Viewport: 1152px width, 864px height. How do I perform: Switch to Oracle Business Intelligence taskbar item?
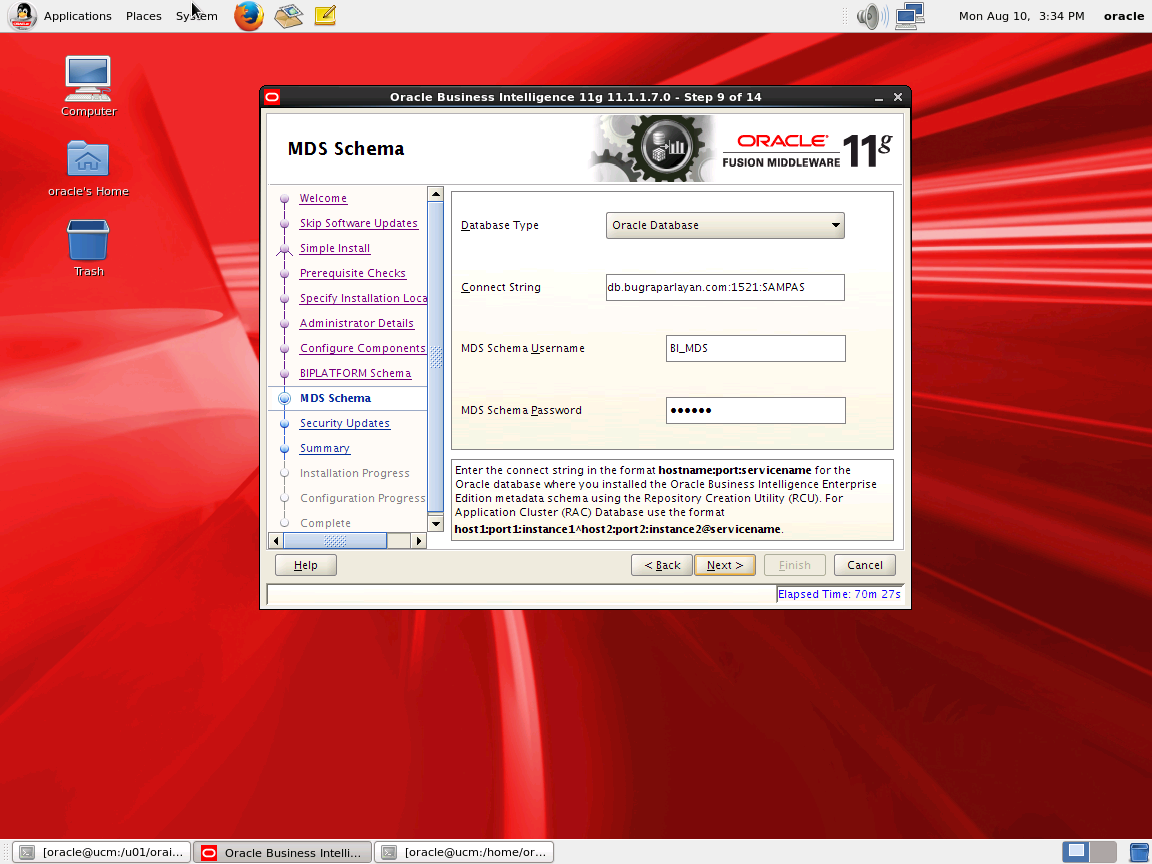[283, 852]
